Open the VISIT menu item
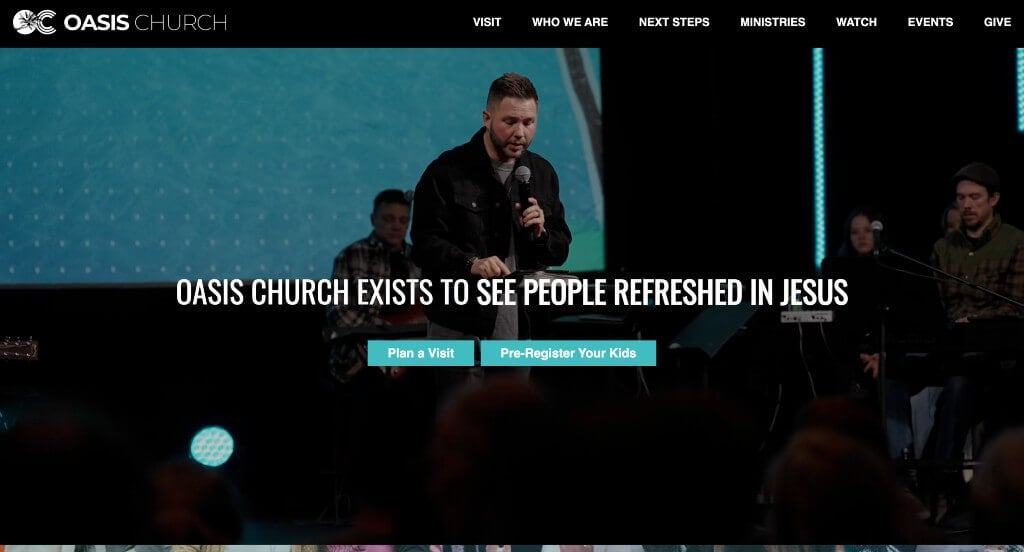Image resolution: width=1024 pixels, height=552 pixels. pos(487,22)
